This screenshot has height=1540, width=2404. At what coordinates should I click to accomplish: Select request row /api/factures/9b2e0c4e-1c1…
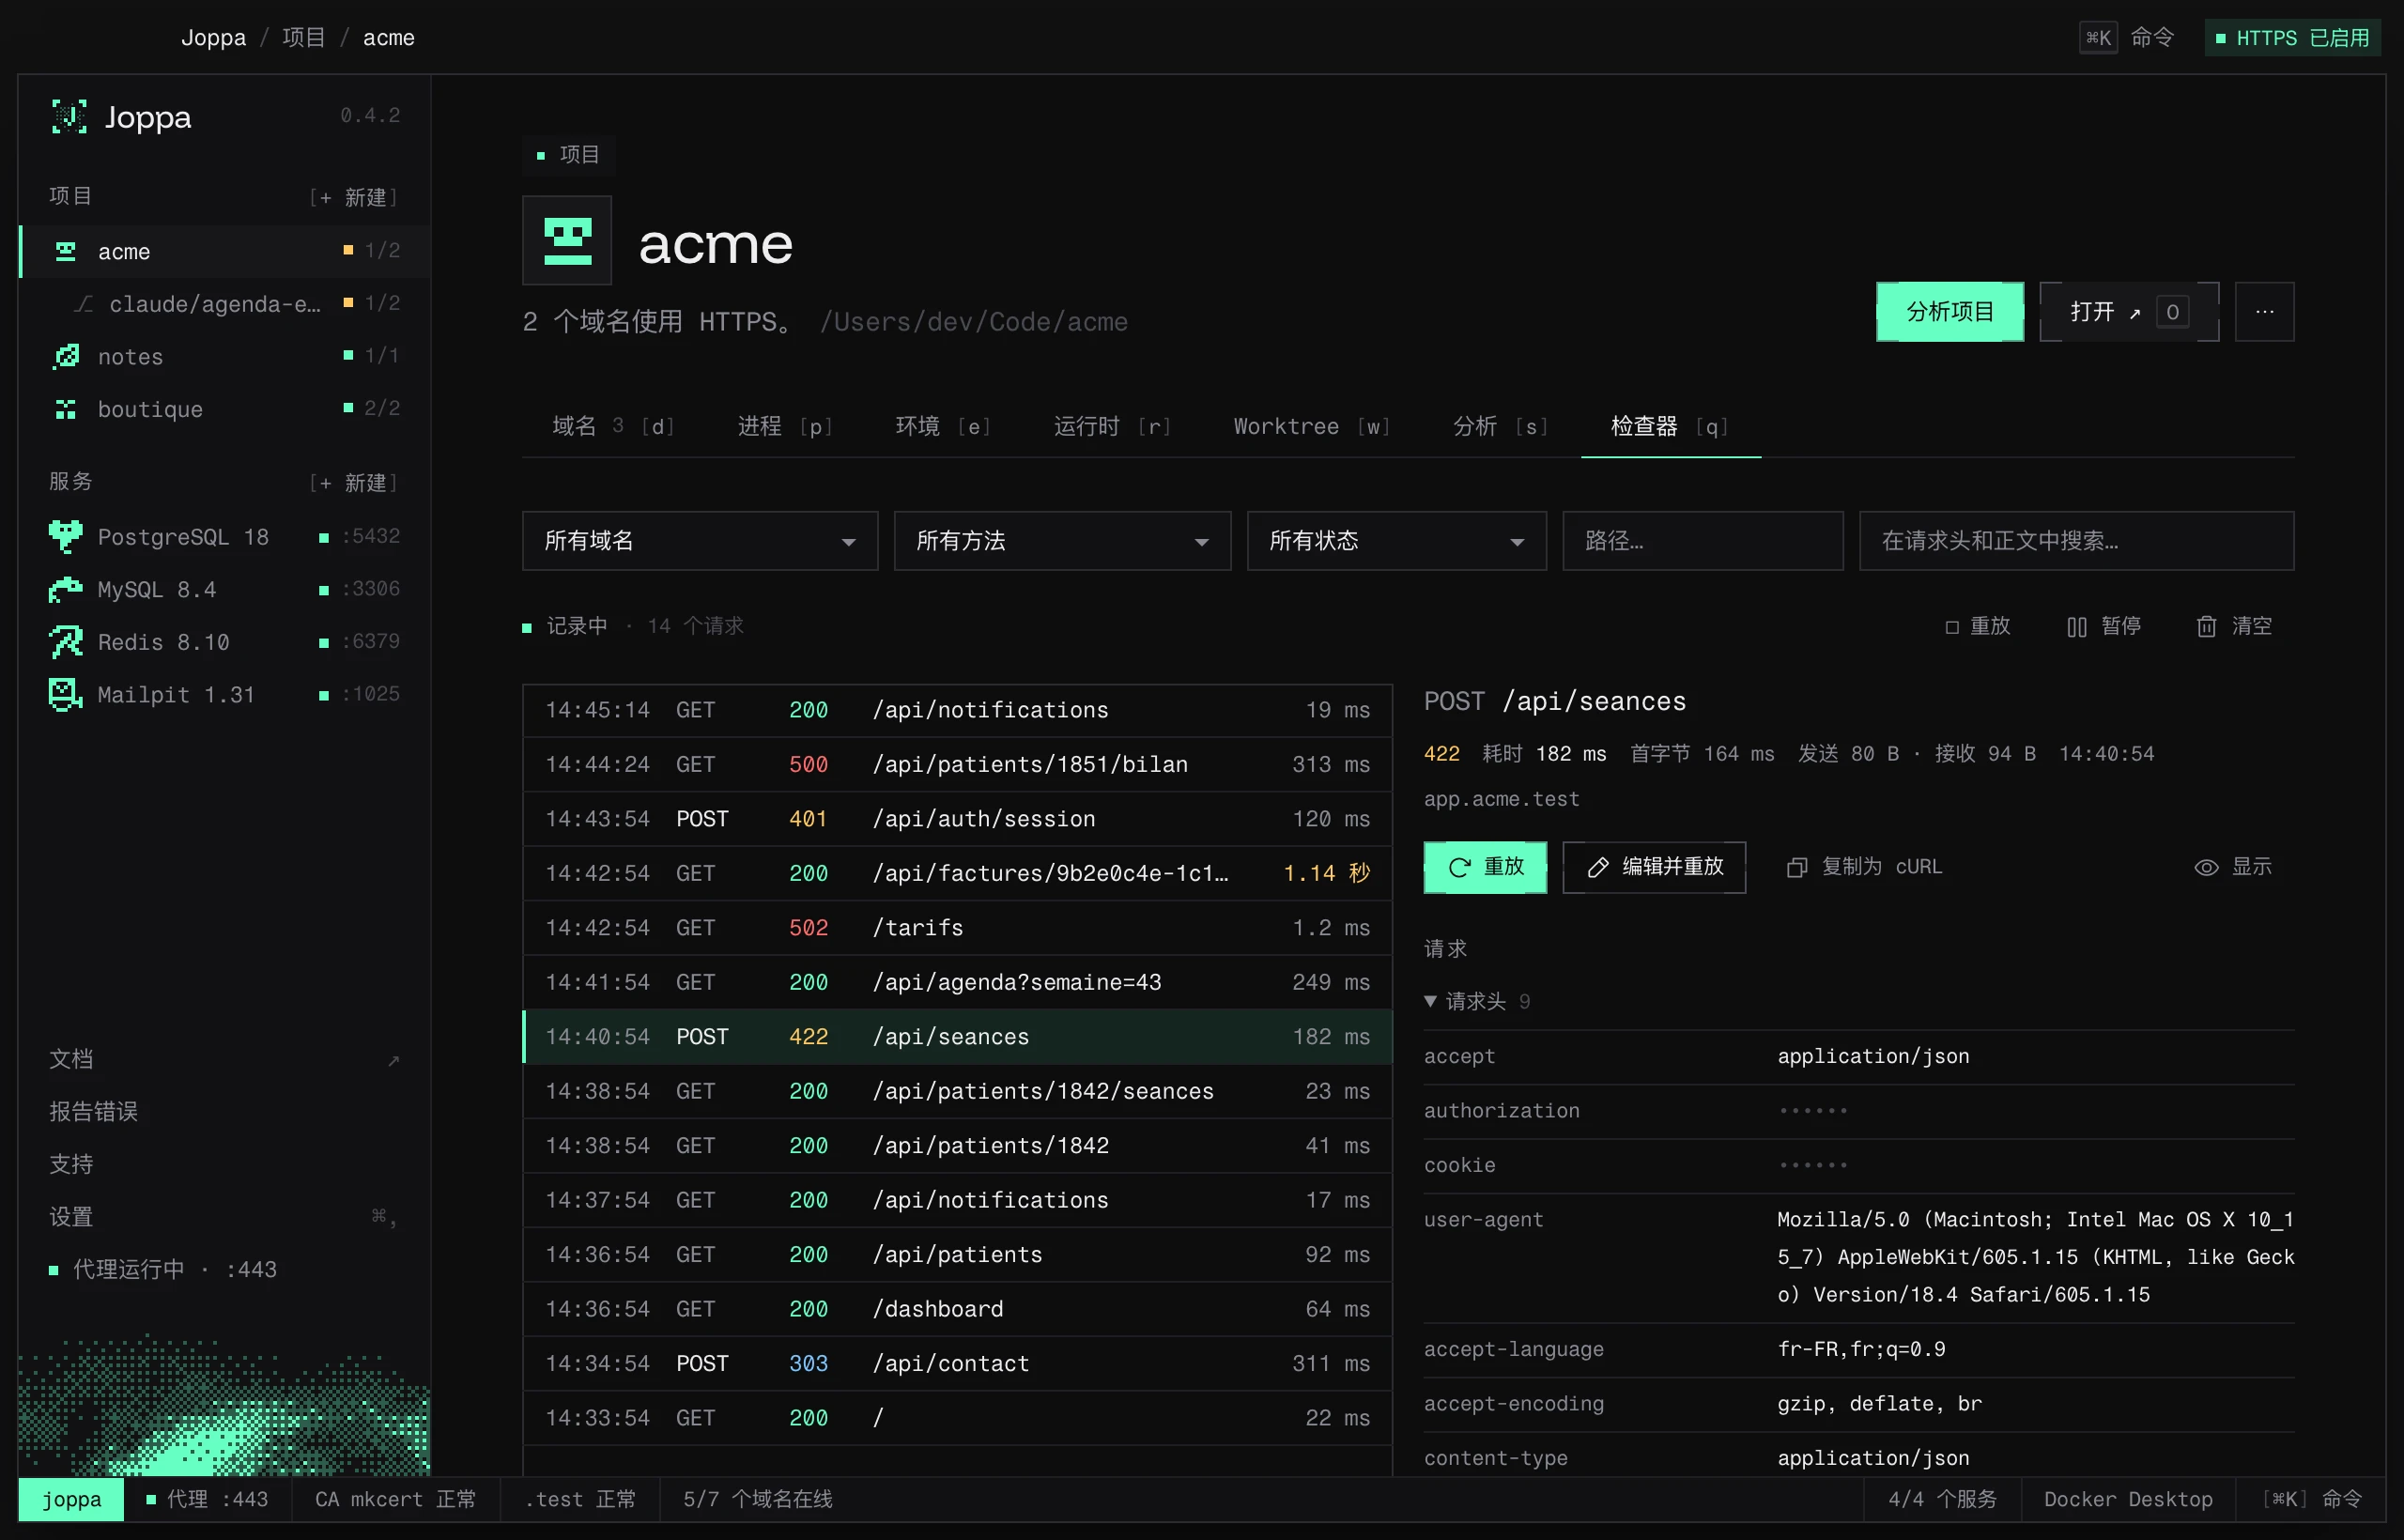(957, 873)
